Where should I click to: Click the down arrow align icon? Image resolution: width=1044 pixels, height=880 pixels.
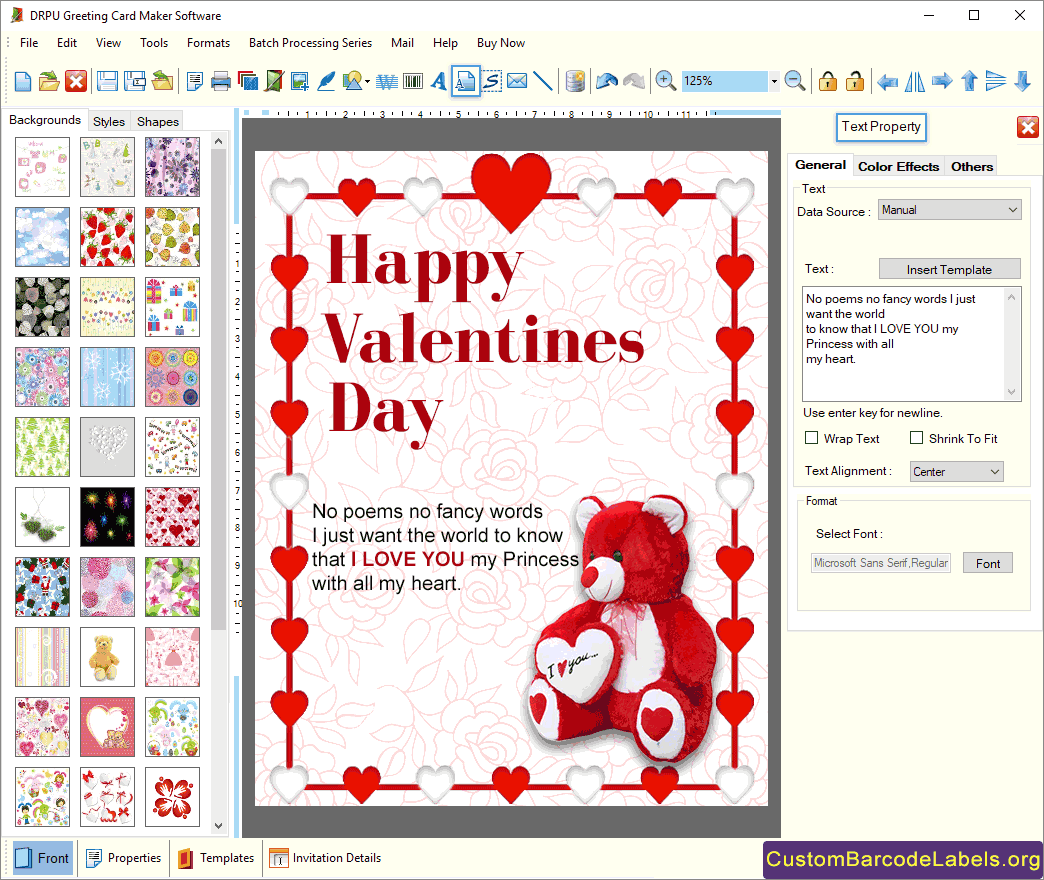(x=1023, y=81)
